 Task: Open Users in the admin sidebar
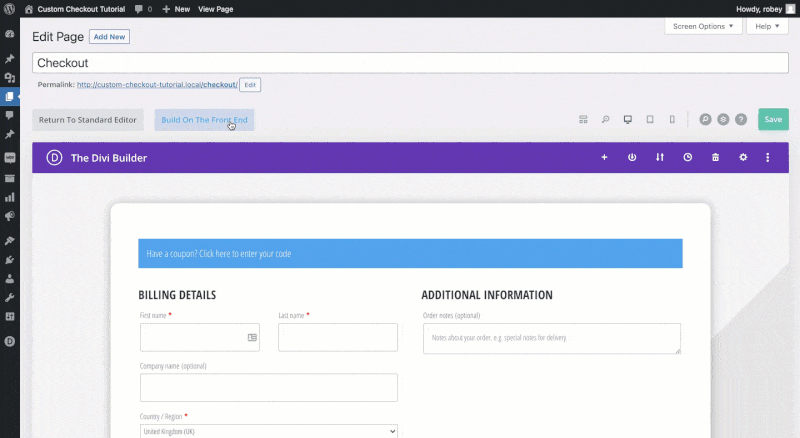(9, 279)
